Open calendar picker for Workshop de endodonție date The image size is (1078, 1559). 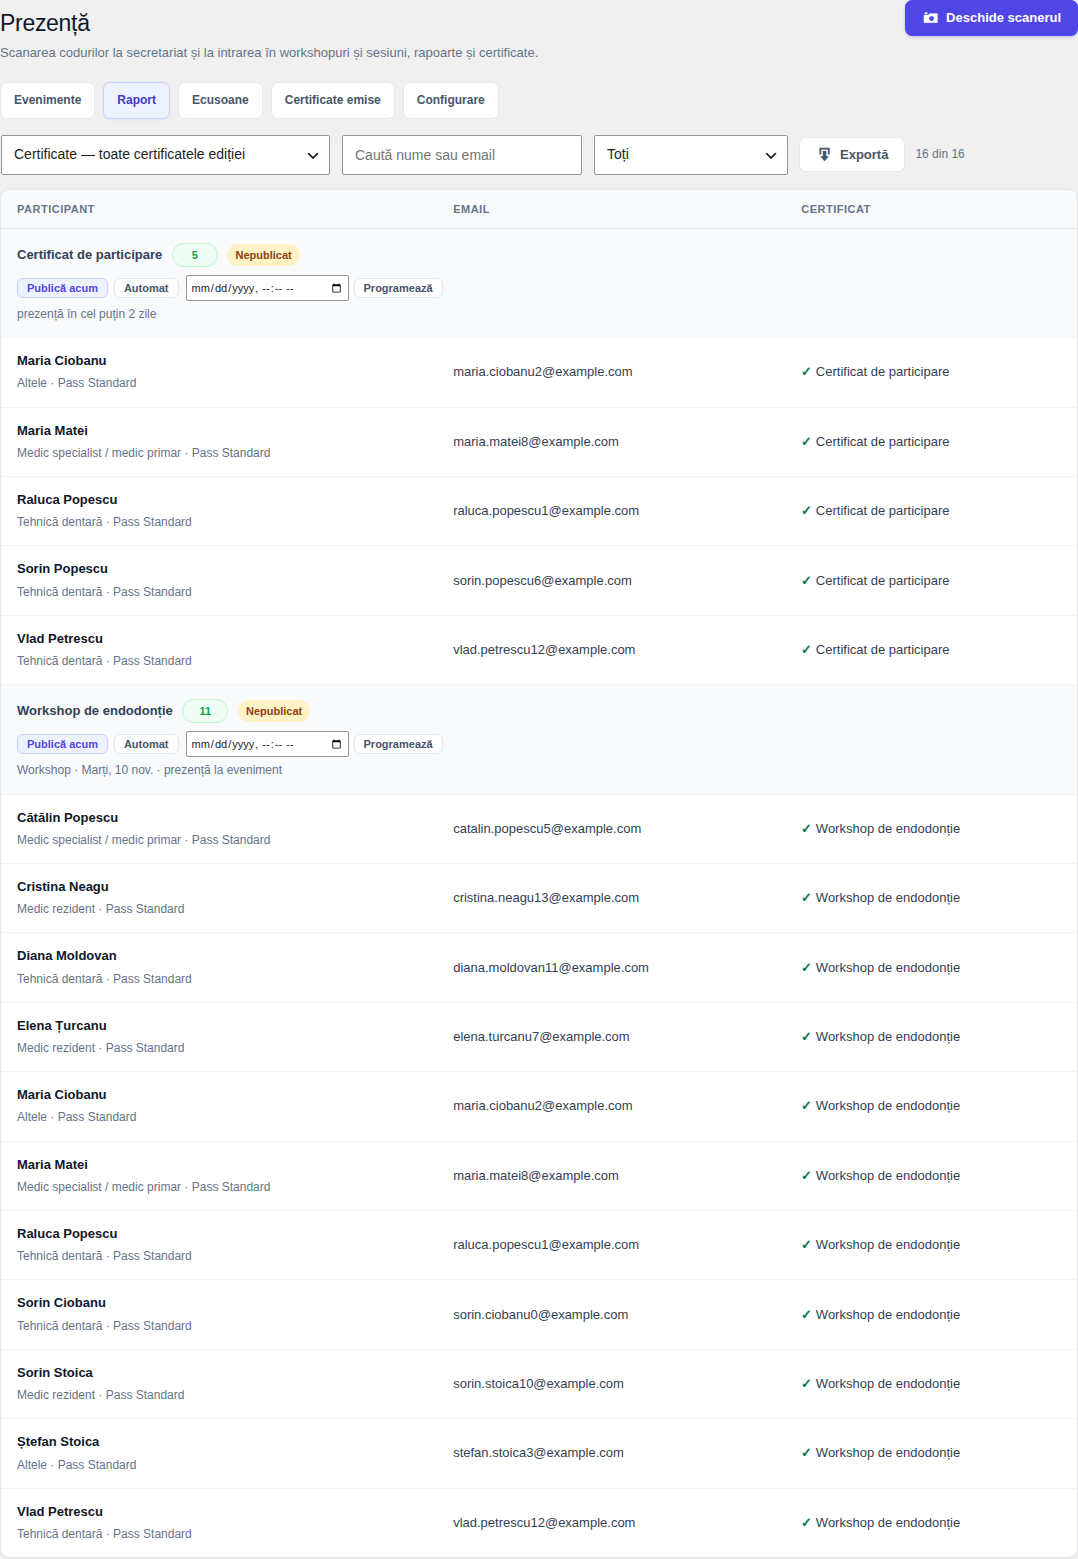tap(336, 744)
